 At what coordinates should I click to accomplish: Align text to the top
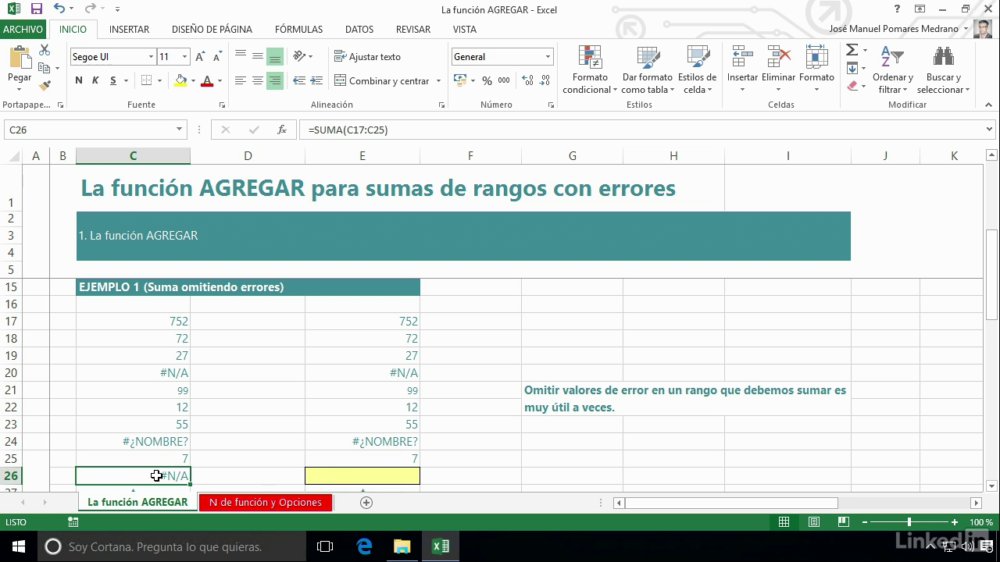coord(240,55)
